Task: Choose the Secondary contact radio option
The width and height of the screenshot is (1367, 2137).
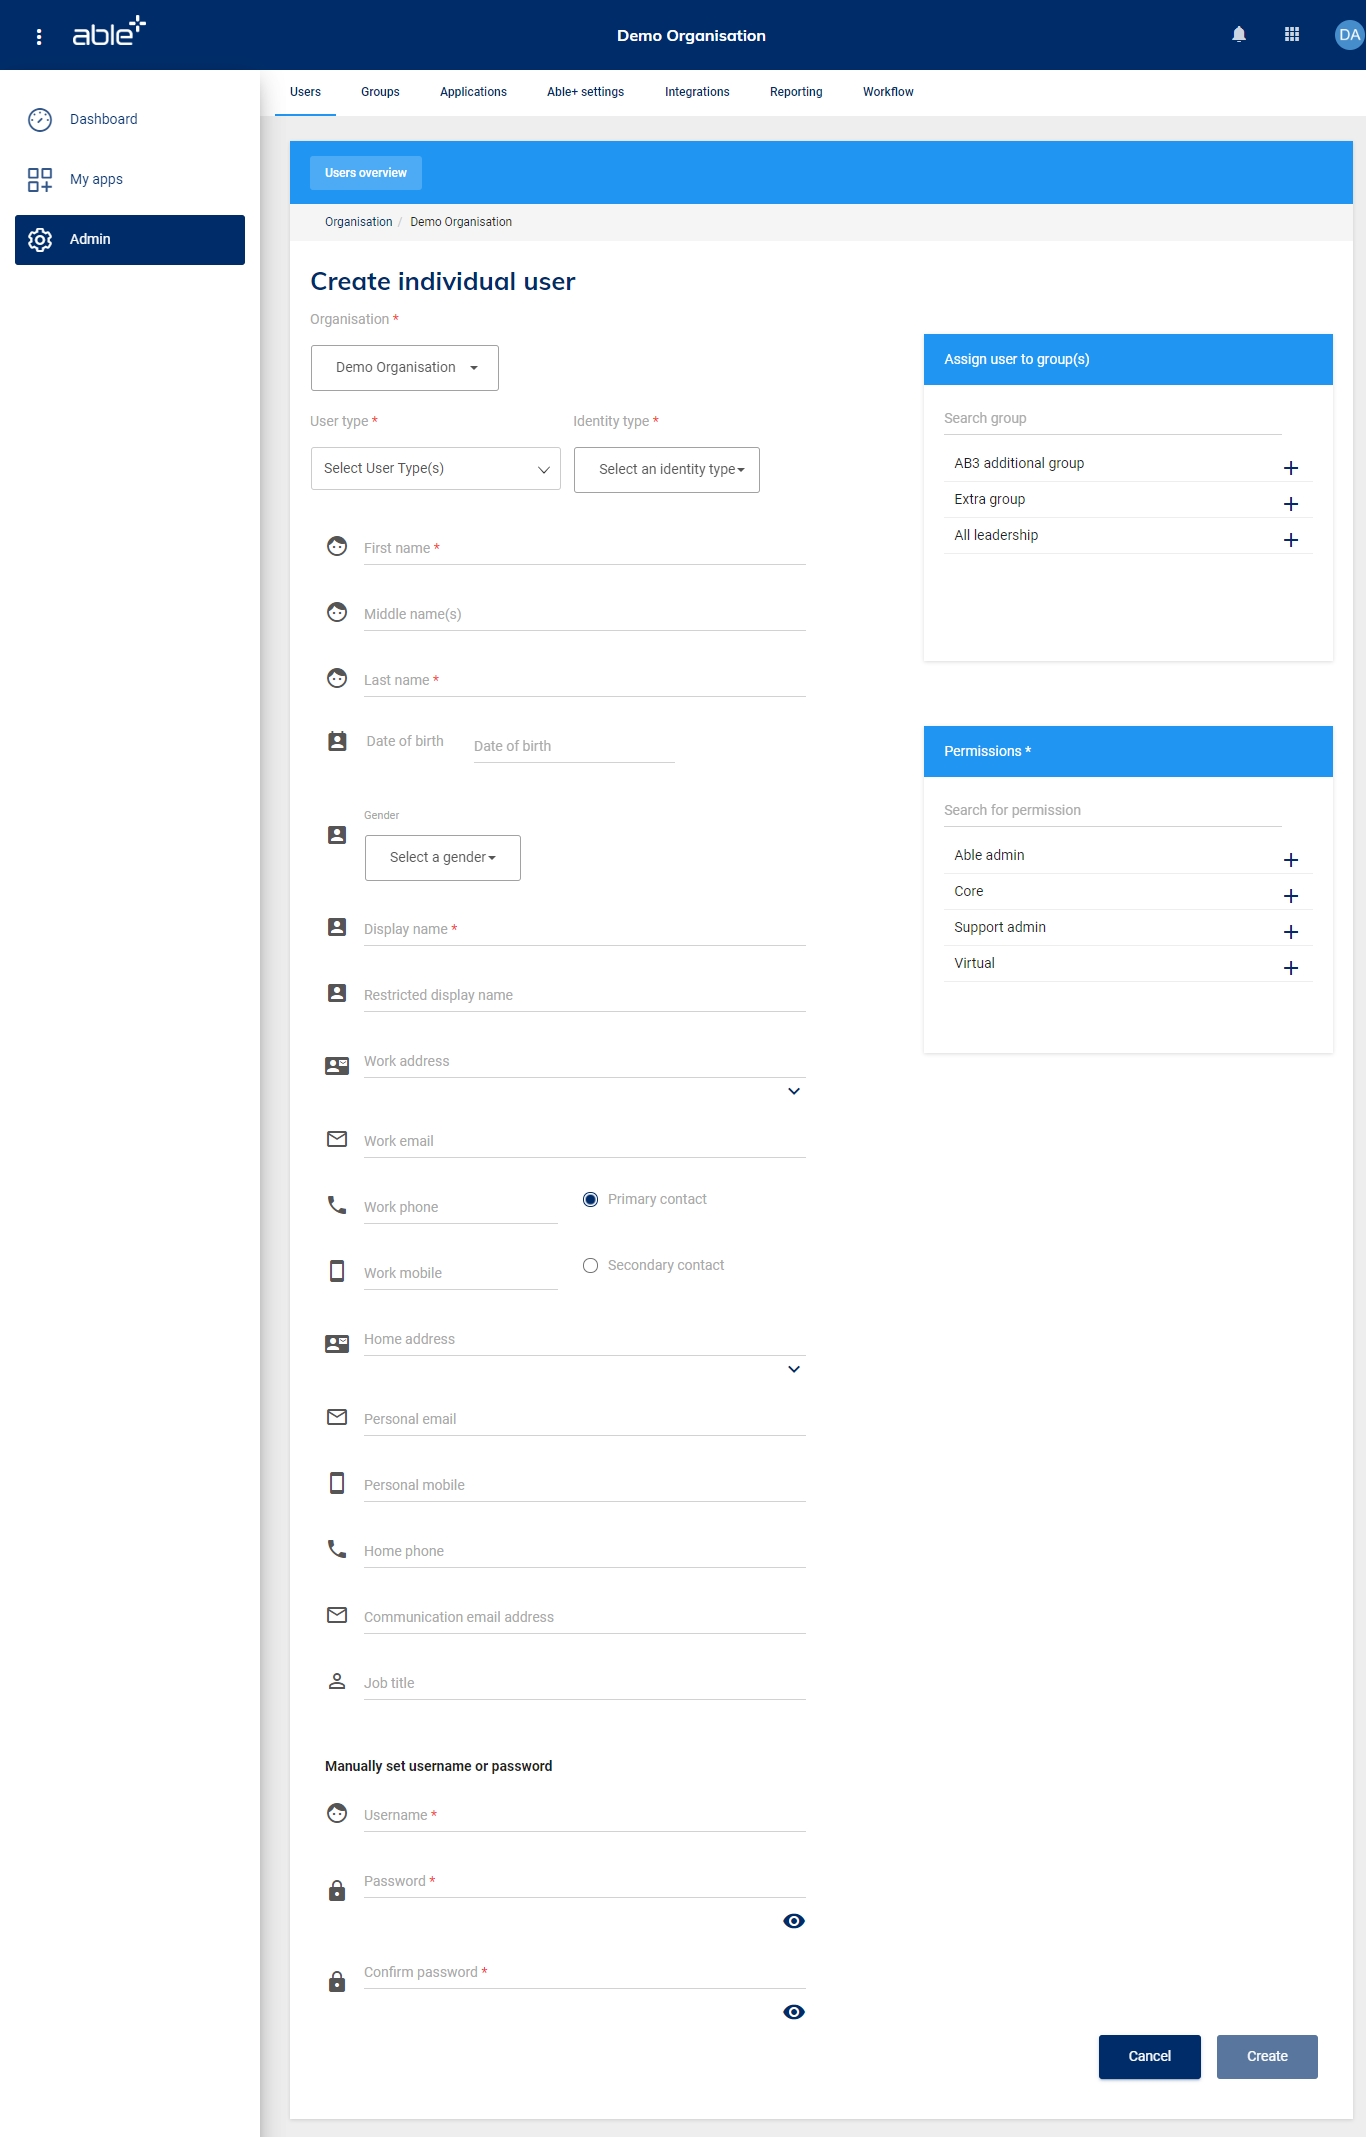Action: (590, 1265)
